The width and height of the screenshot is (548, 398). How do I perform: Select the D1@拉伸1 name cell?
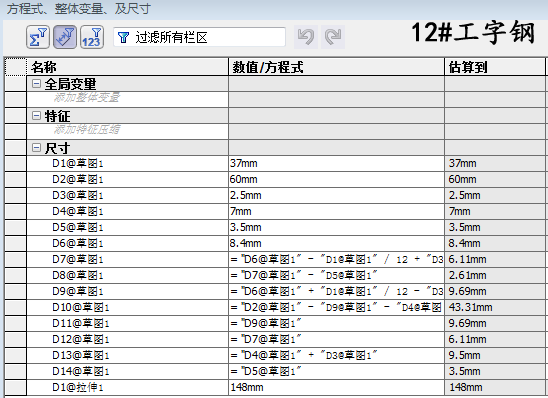click(128, 388)
